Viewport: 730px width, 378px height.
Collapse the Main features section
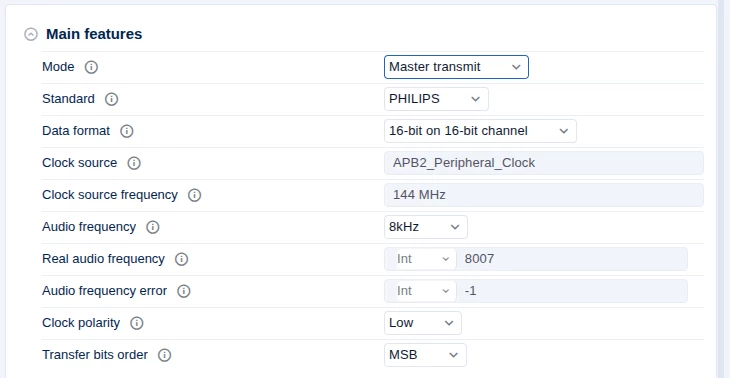point(31,34)
